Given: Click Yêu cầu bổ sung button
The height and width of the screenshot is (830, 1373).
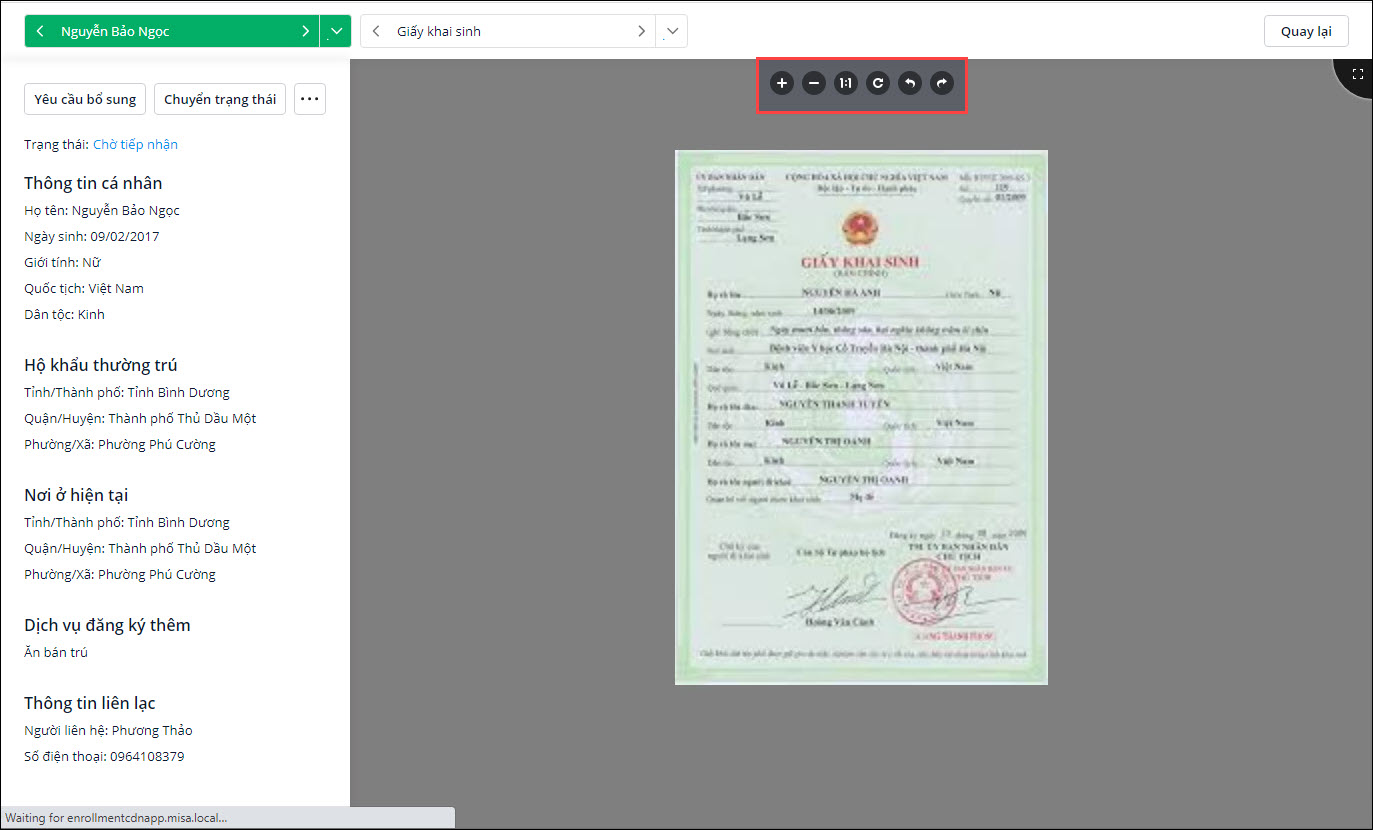Looking at the screenshot, I should [x=85, y=99].
